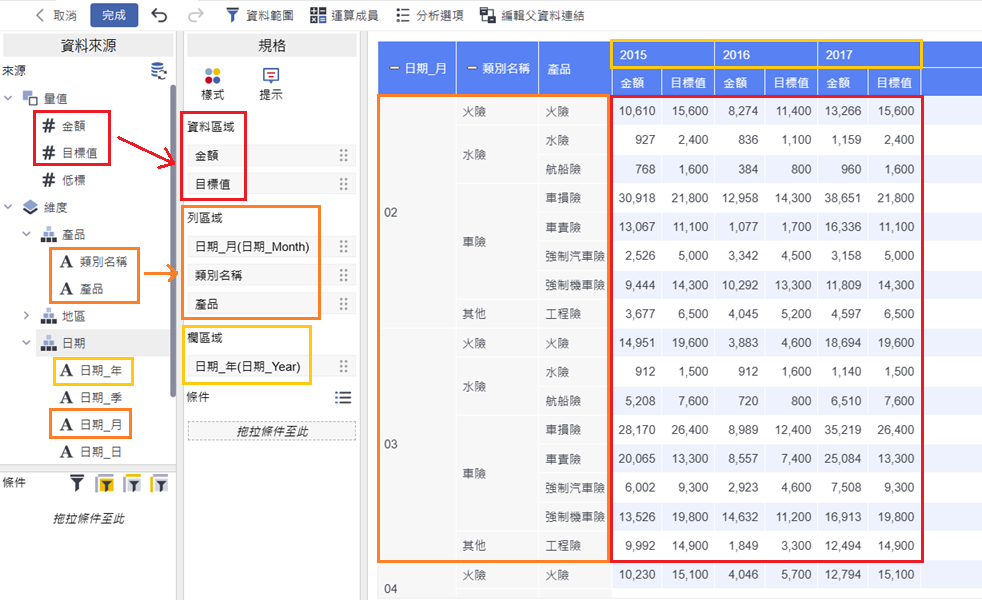982x600 pixels.
Task: Collapse the 量值 measures group
Action: tap(9, 98)
